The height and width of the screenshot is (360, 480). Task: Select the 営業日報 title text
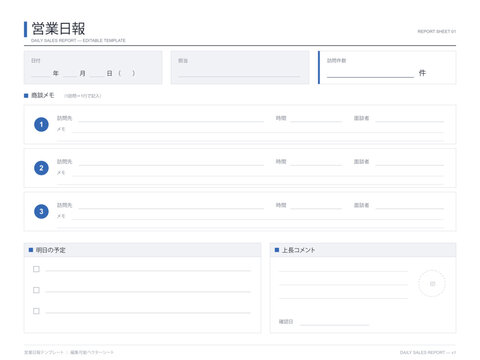tap(58, 29)
